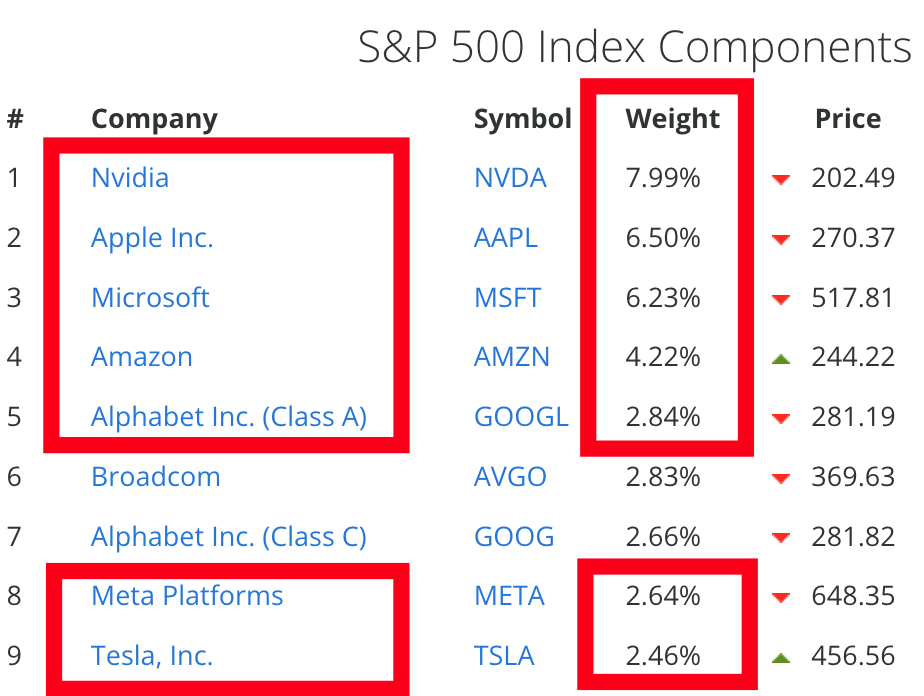924x696 pixels.
Task: Click the GOOGL ticker symbol
Action: 520,417
